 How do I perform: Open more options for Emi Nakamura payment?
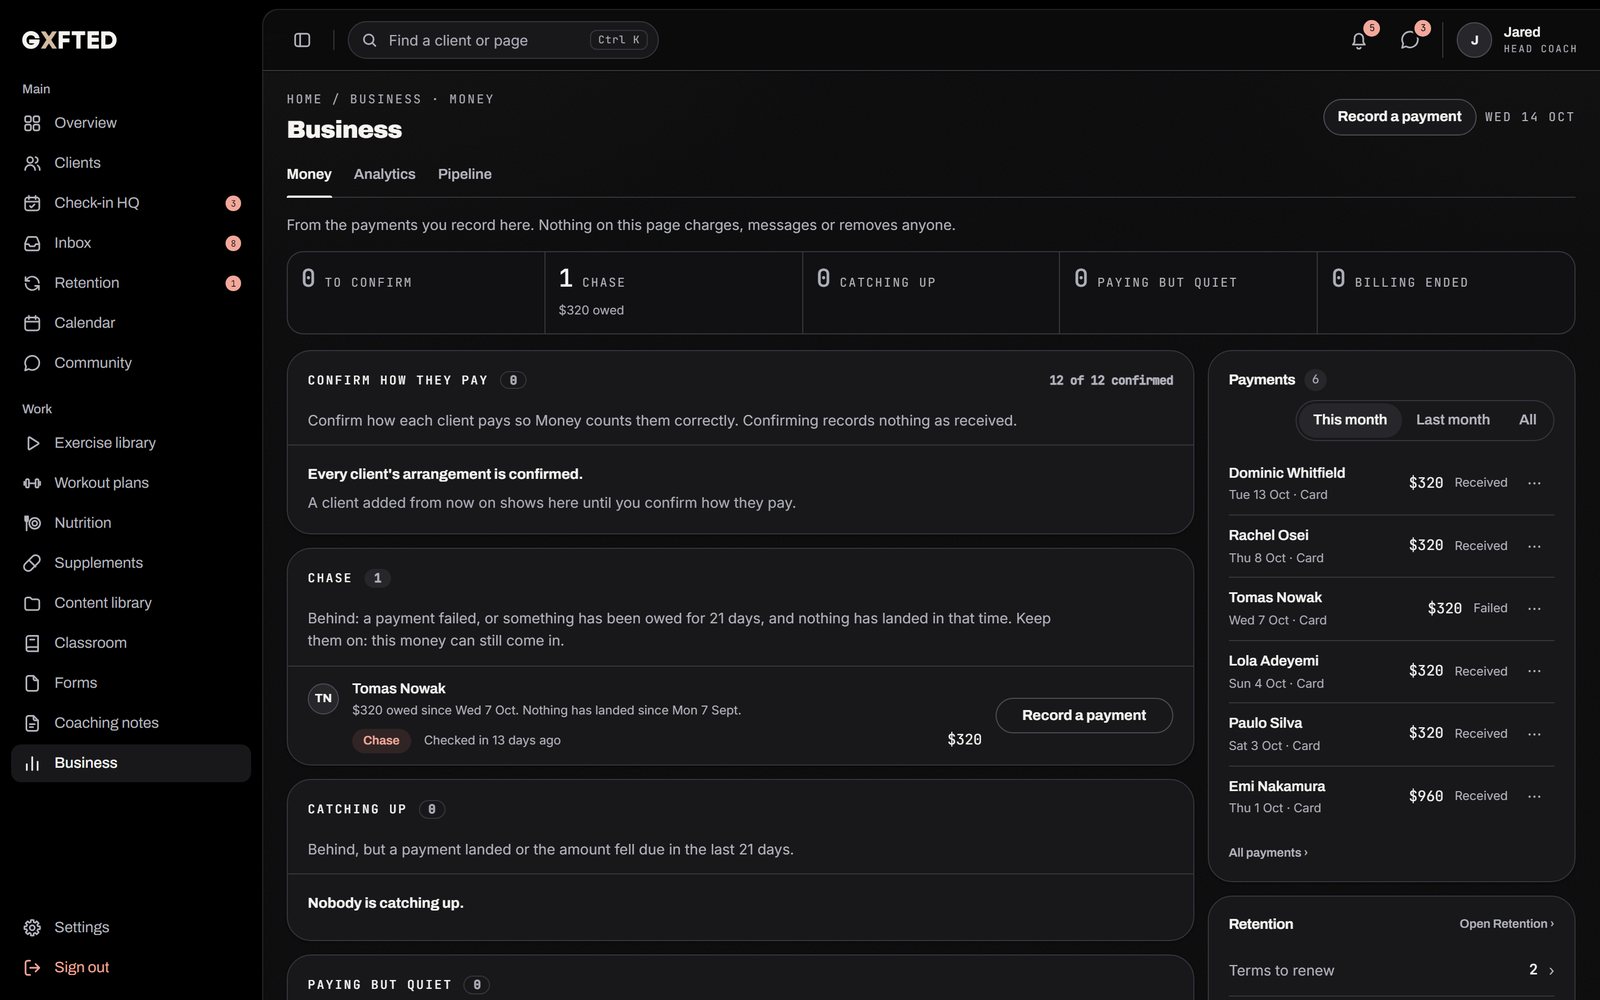tap(1534, 796)
